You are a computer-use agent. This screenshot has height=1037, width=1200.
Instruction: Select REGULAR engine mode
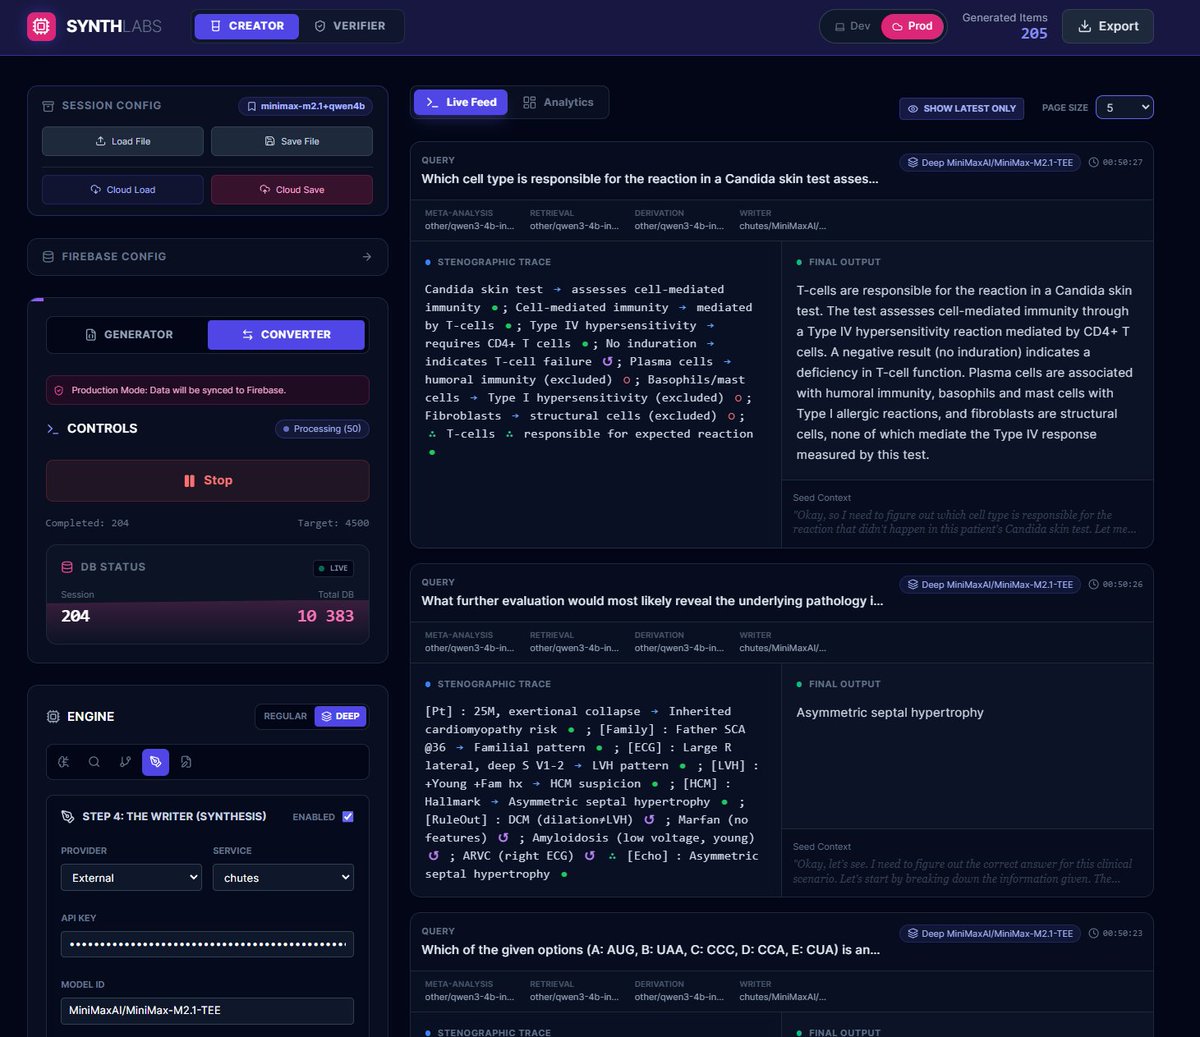(x=285, y=717)
